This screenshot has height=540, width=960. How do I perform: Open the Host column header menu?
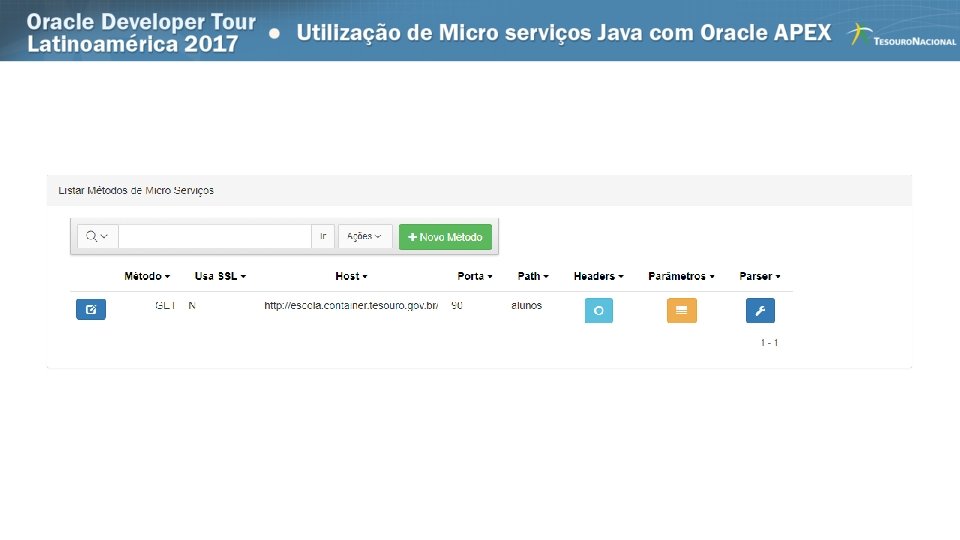tap(351, 276)
